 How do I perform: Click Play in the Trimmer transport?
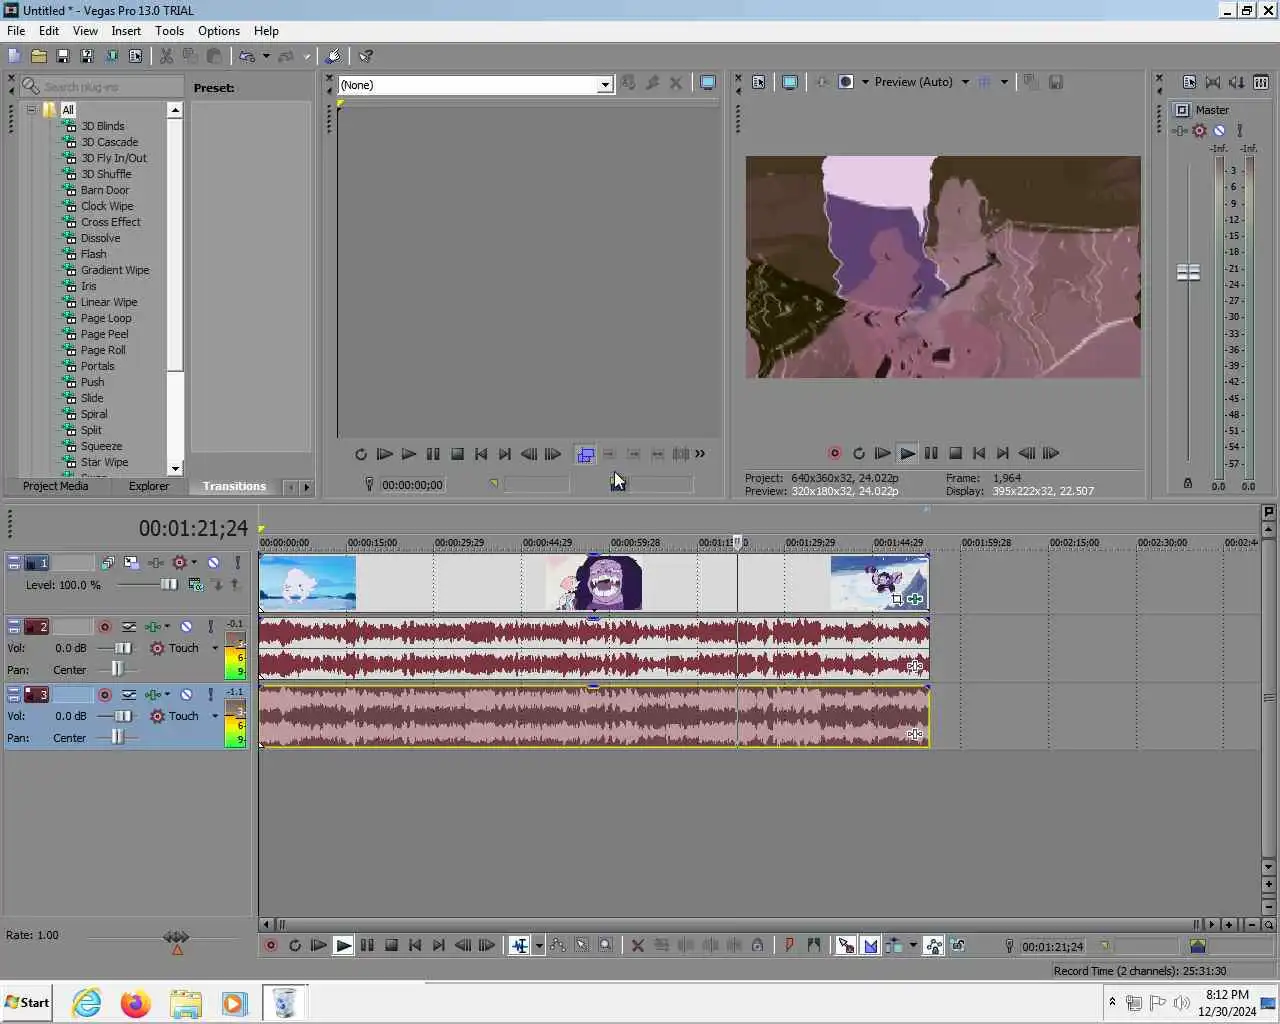(x=409, y=455)
